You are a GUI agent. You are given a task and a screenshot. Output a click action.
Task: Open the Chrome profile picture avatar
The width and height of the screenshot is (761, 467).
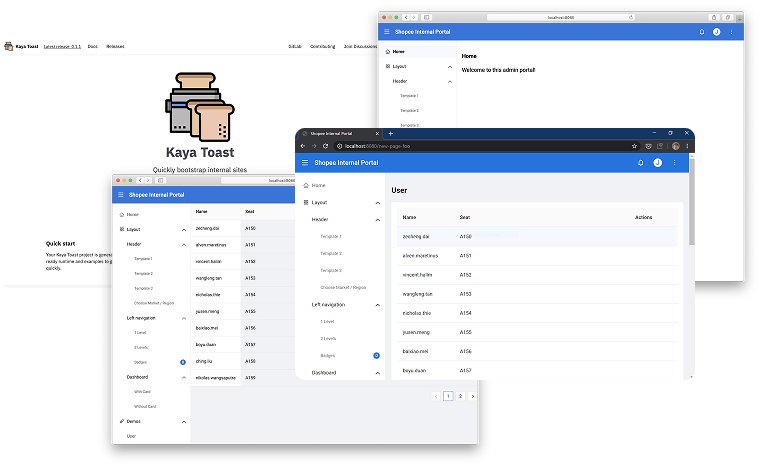(x=676, y=146)
